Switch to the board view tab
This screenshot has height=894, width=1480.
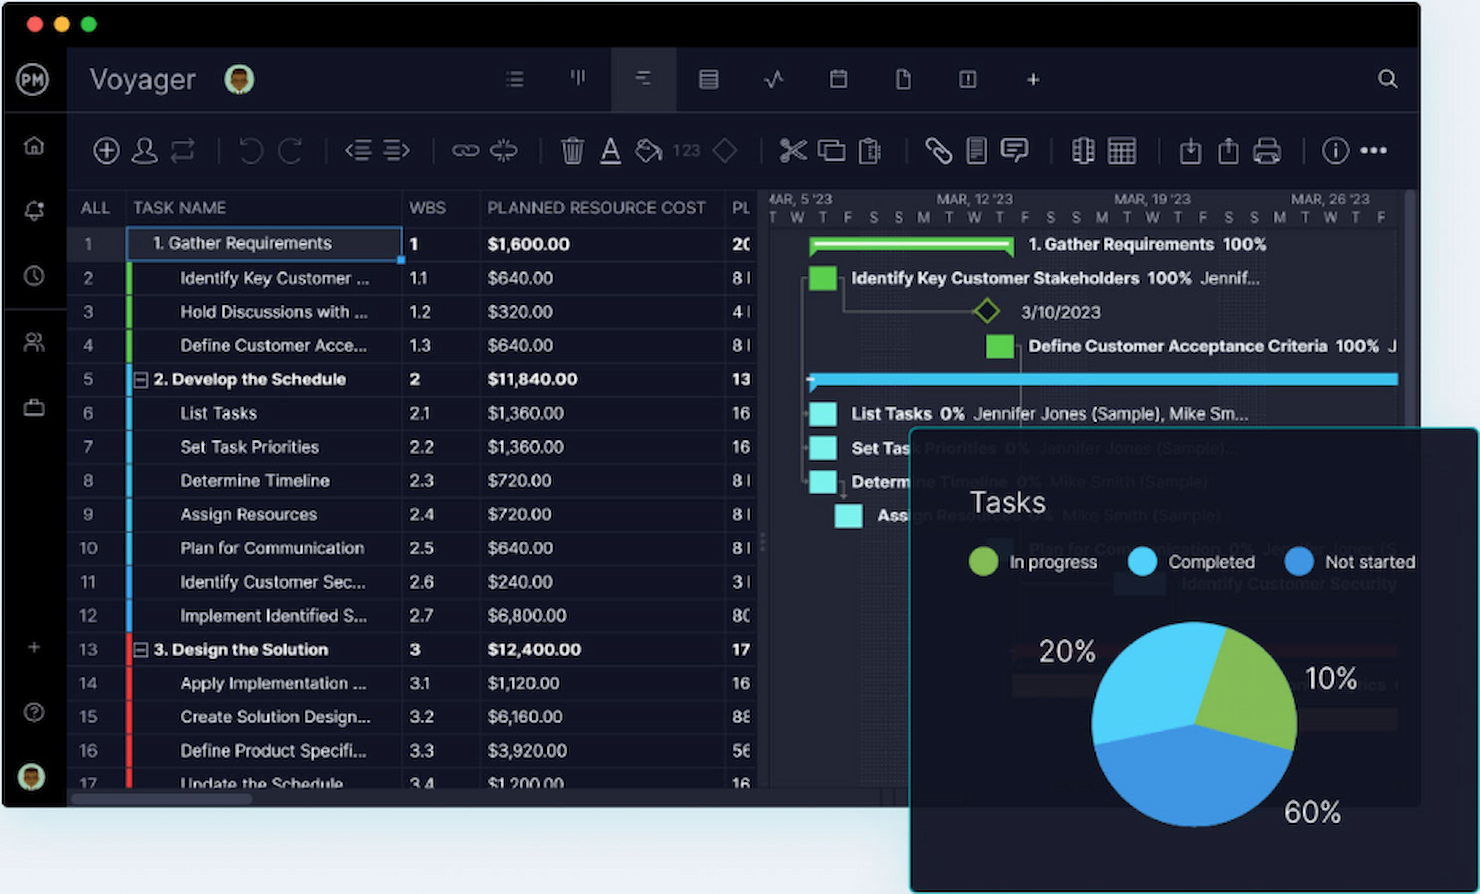578,78
